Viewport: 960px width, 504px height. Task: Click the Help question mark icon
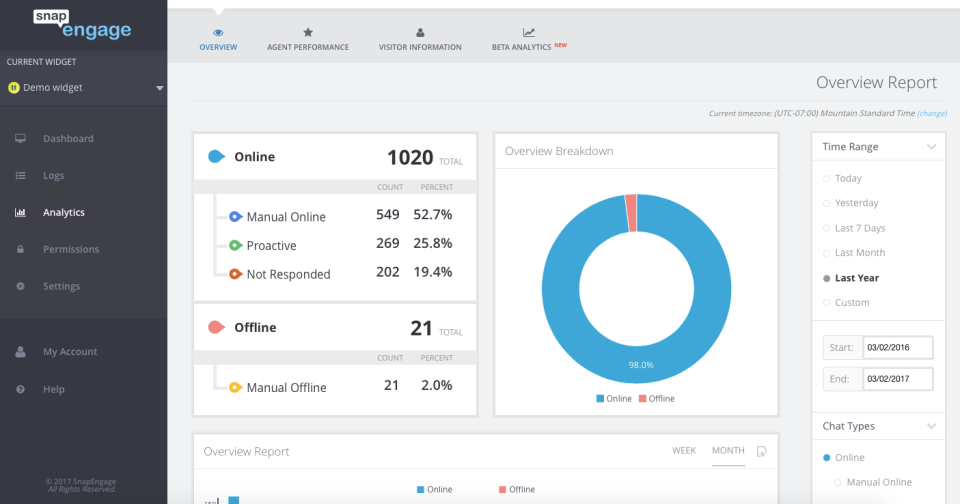point(20,389)
